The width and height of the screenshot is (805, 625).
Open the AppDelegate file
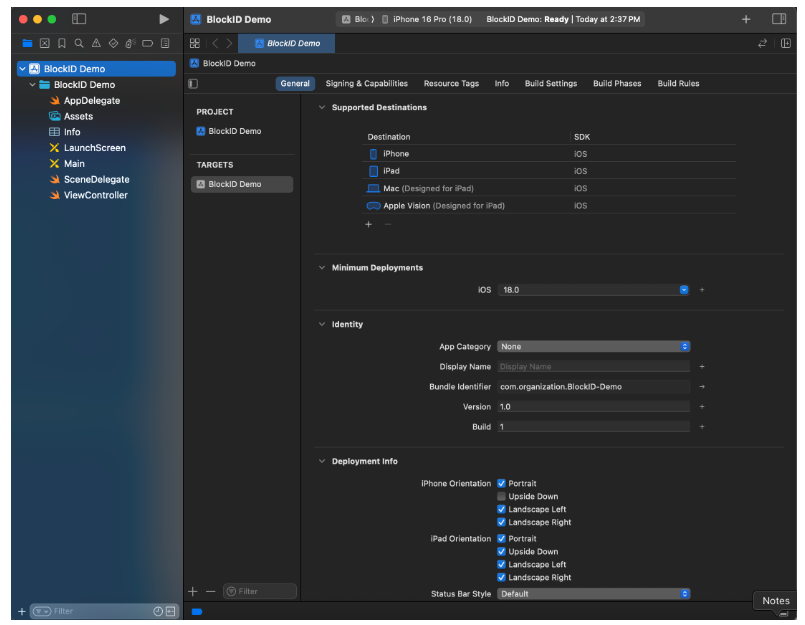[x=91, y=101]
